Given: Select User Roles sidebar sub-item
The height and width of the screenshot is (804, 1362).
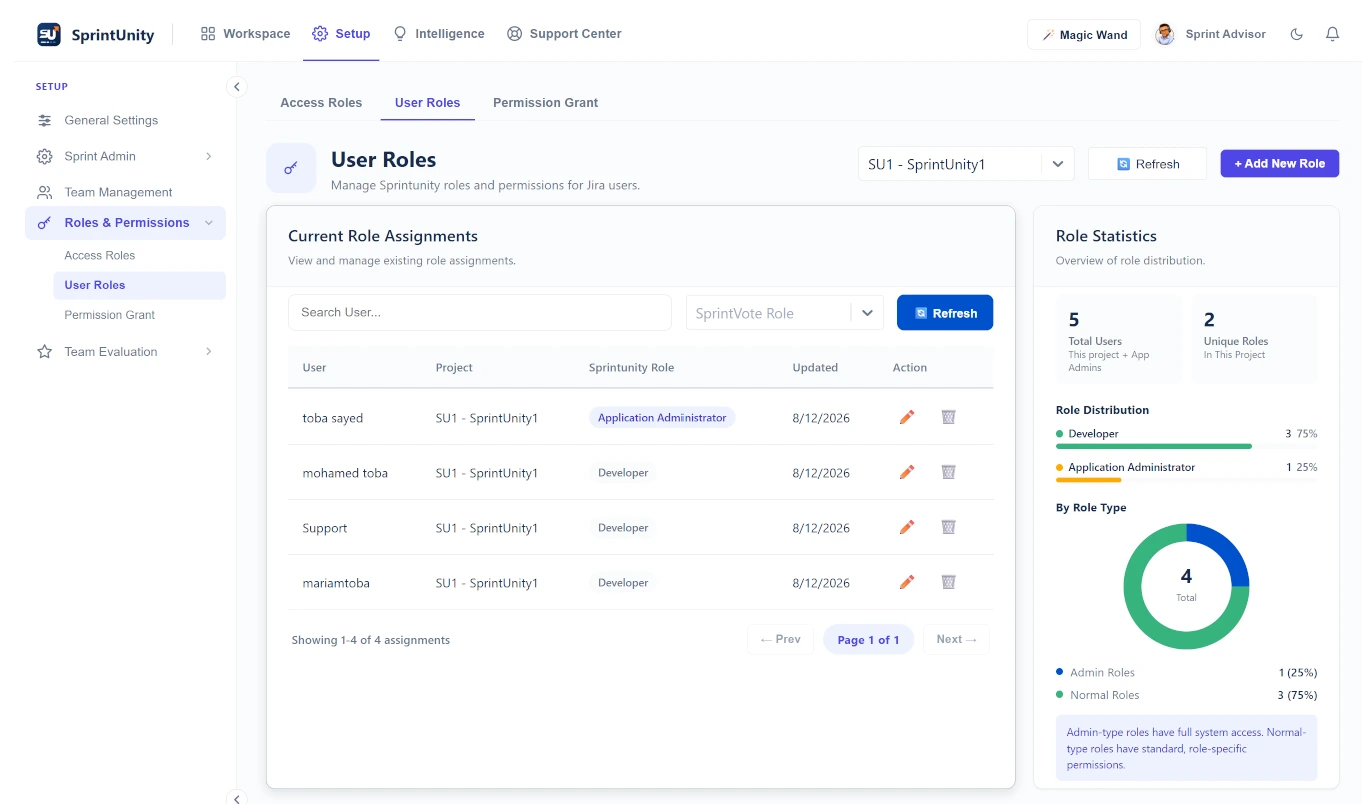Looking at the screenshot, I should [x=139, y=285].
